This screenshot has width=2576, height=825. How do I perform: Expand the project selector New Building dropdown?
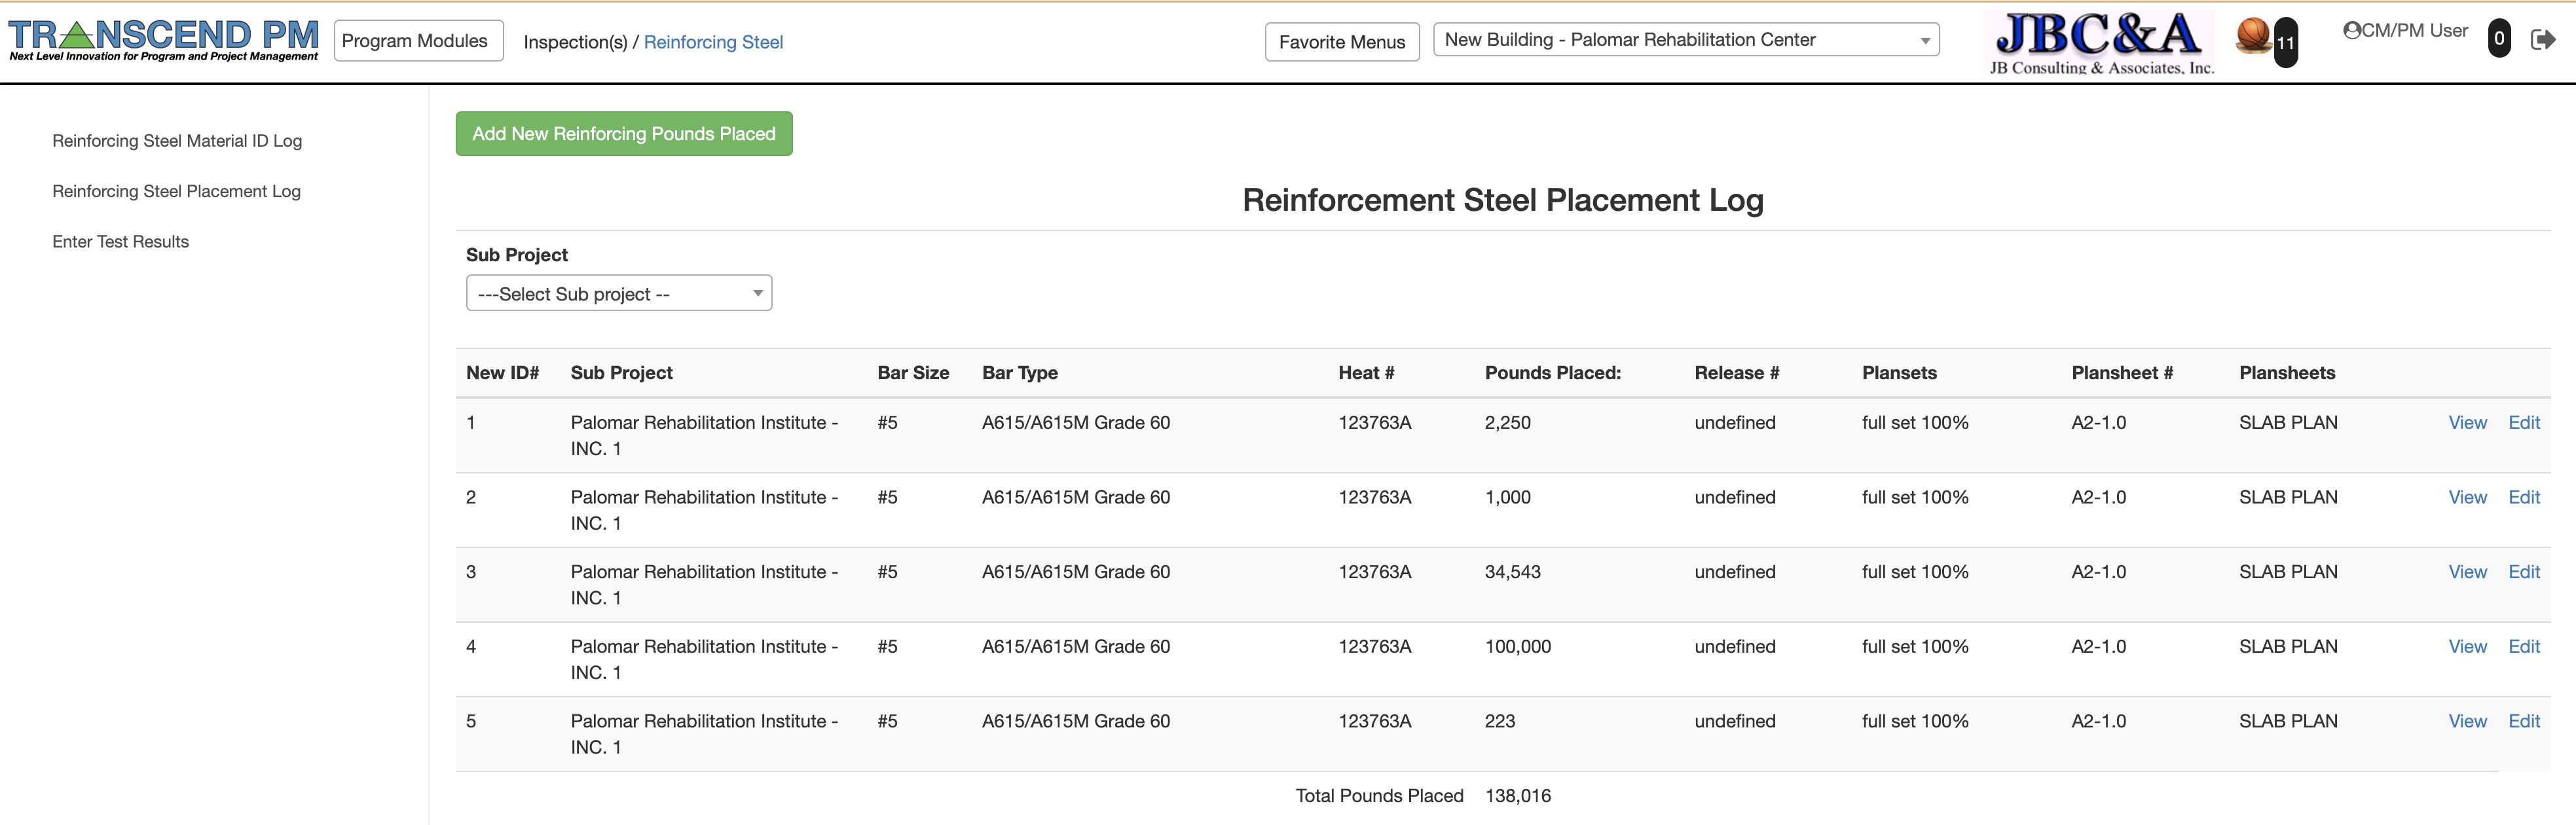pos(1686,40)
